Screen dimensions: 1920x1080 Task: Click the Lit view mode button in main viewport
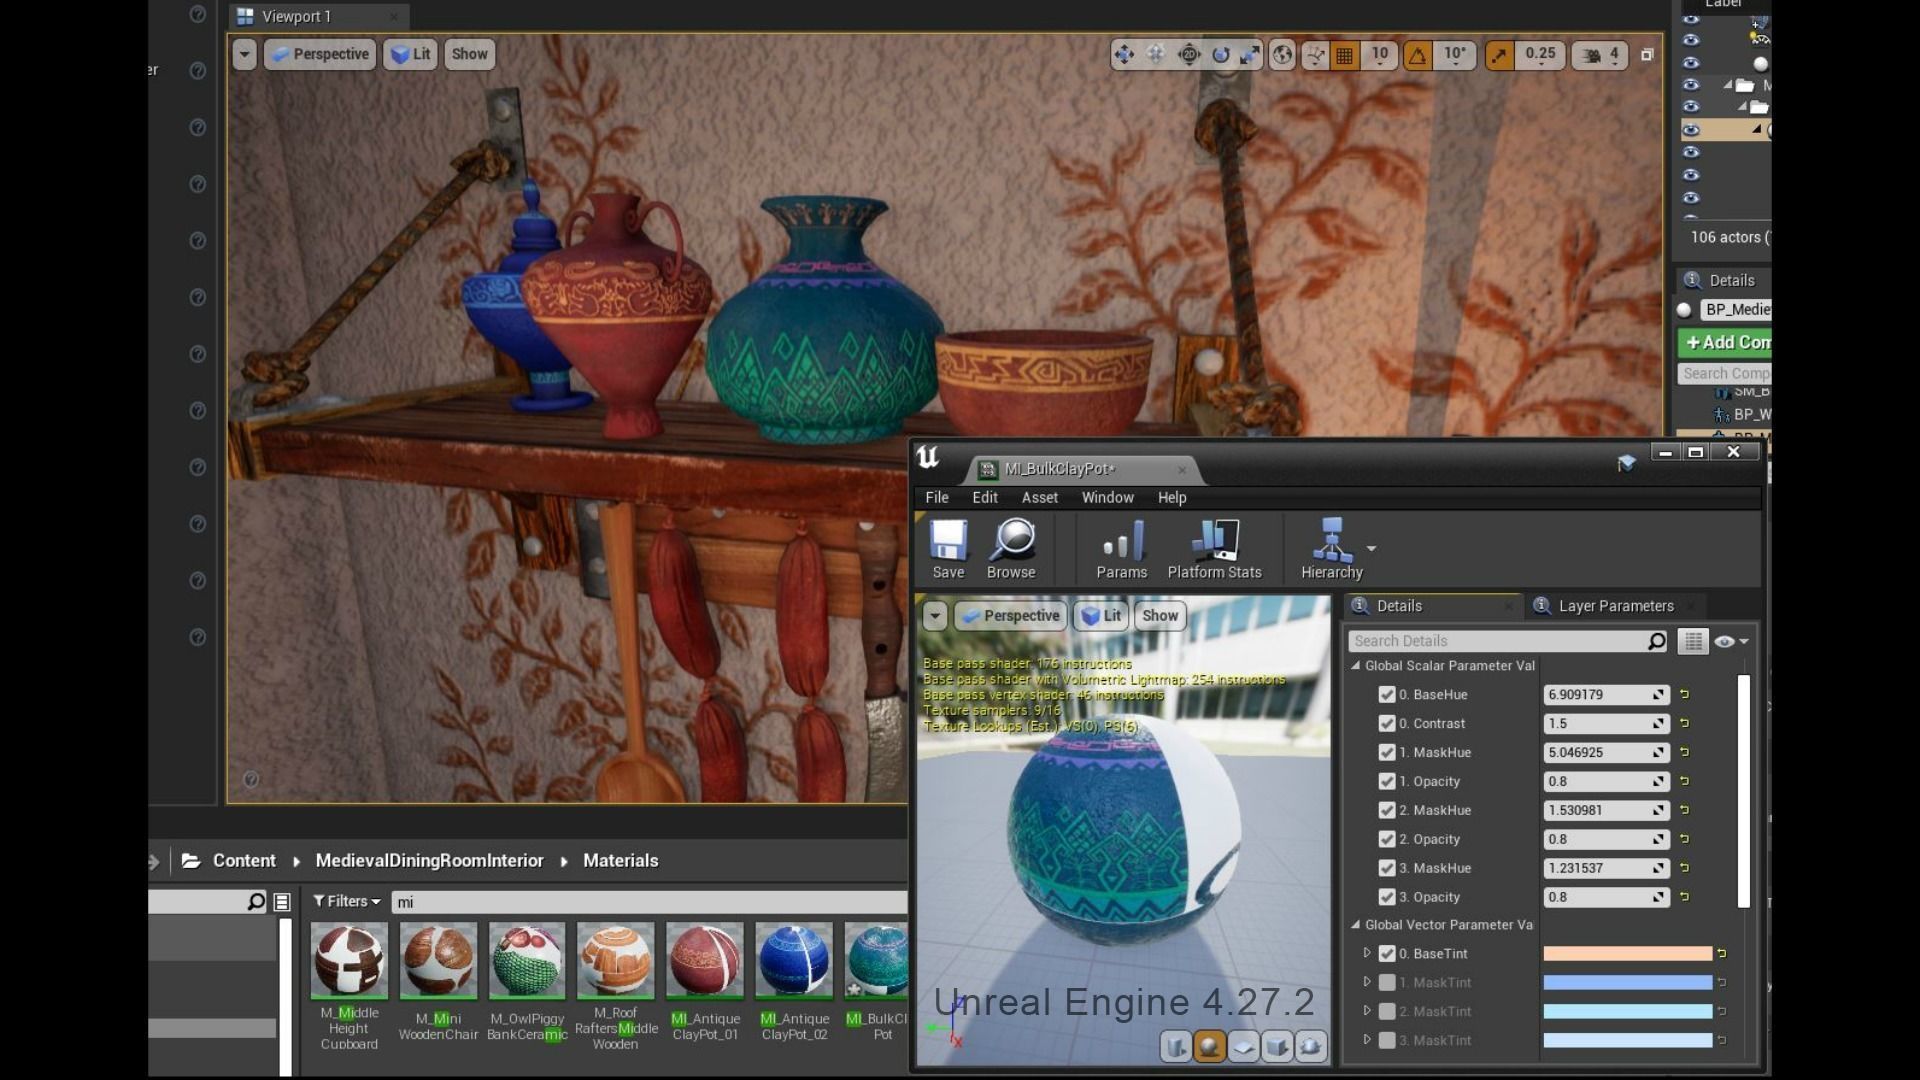[411, 54]
